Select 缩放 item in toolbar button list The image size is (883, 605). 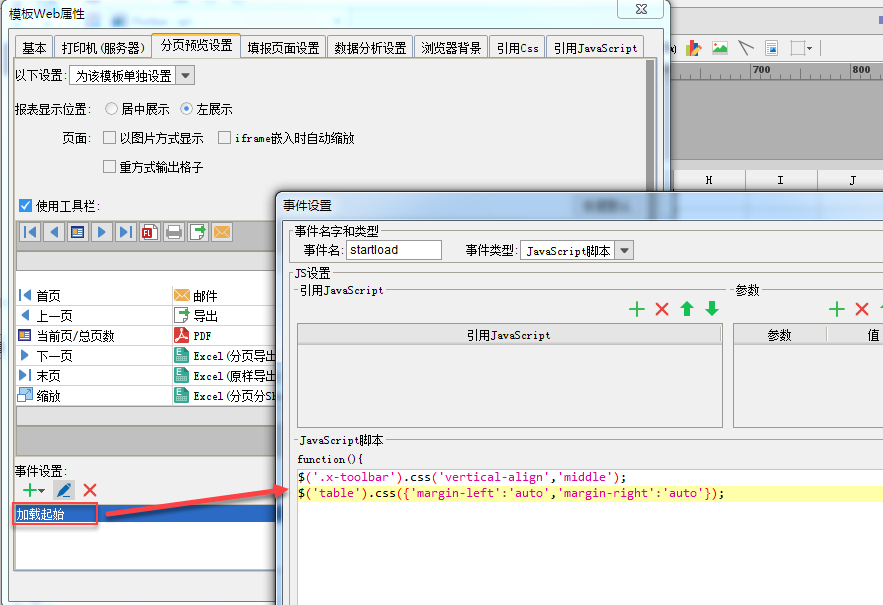click(94, 395)
